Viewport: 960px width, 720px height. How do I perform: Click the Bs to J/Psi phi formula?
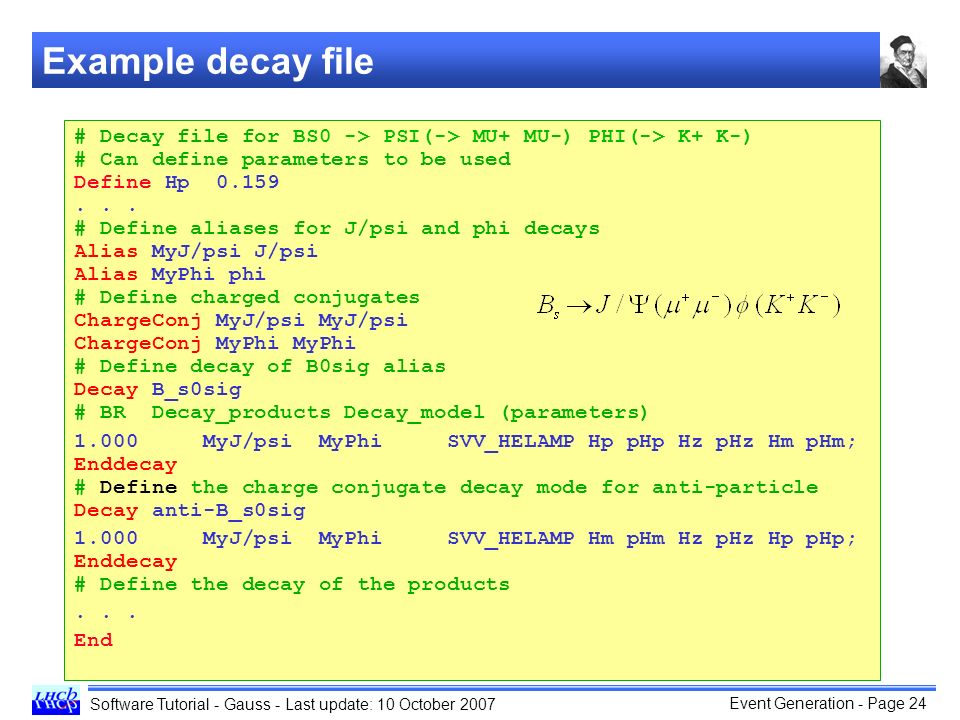click(689, 305)
